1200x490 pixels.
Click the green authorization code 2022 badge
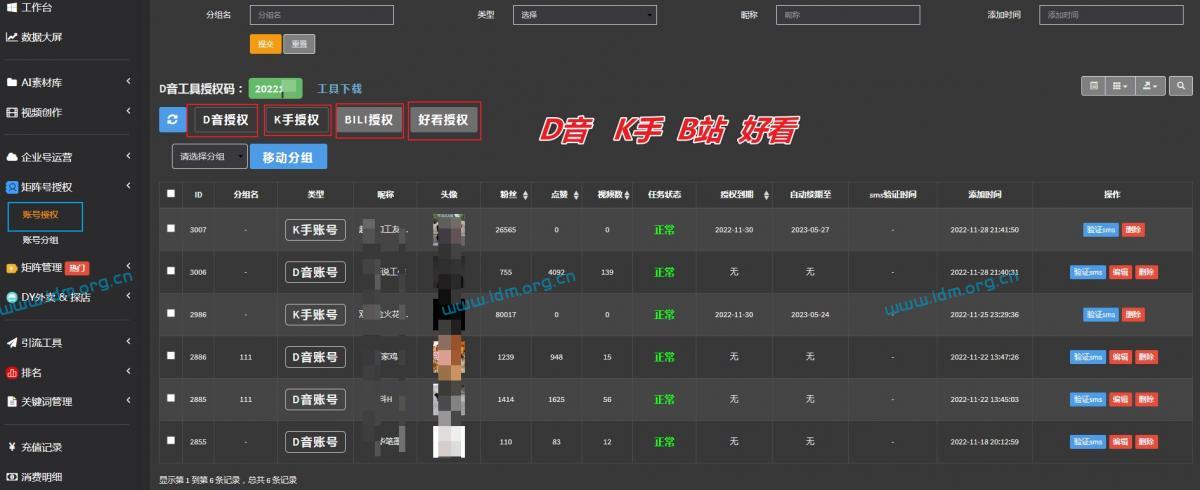[276, 89]
